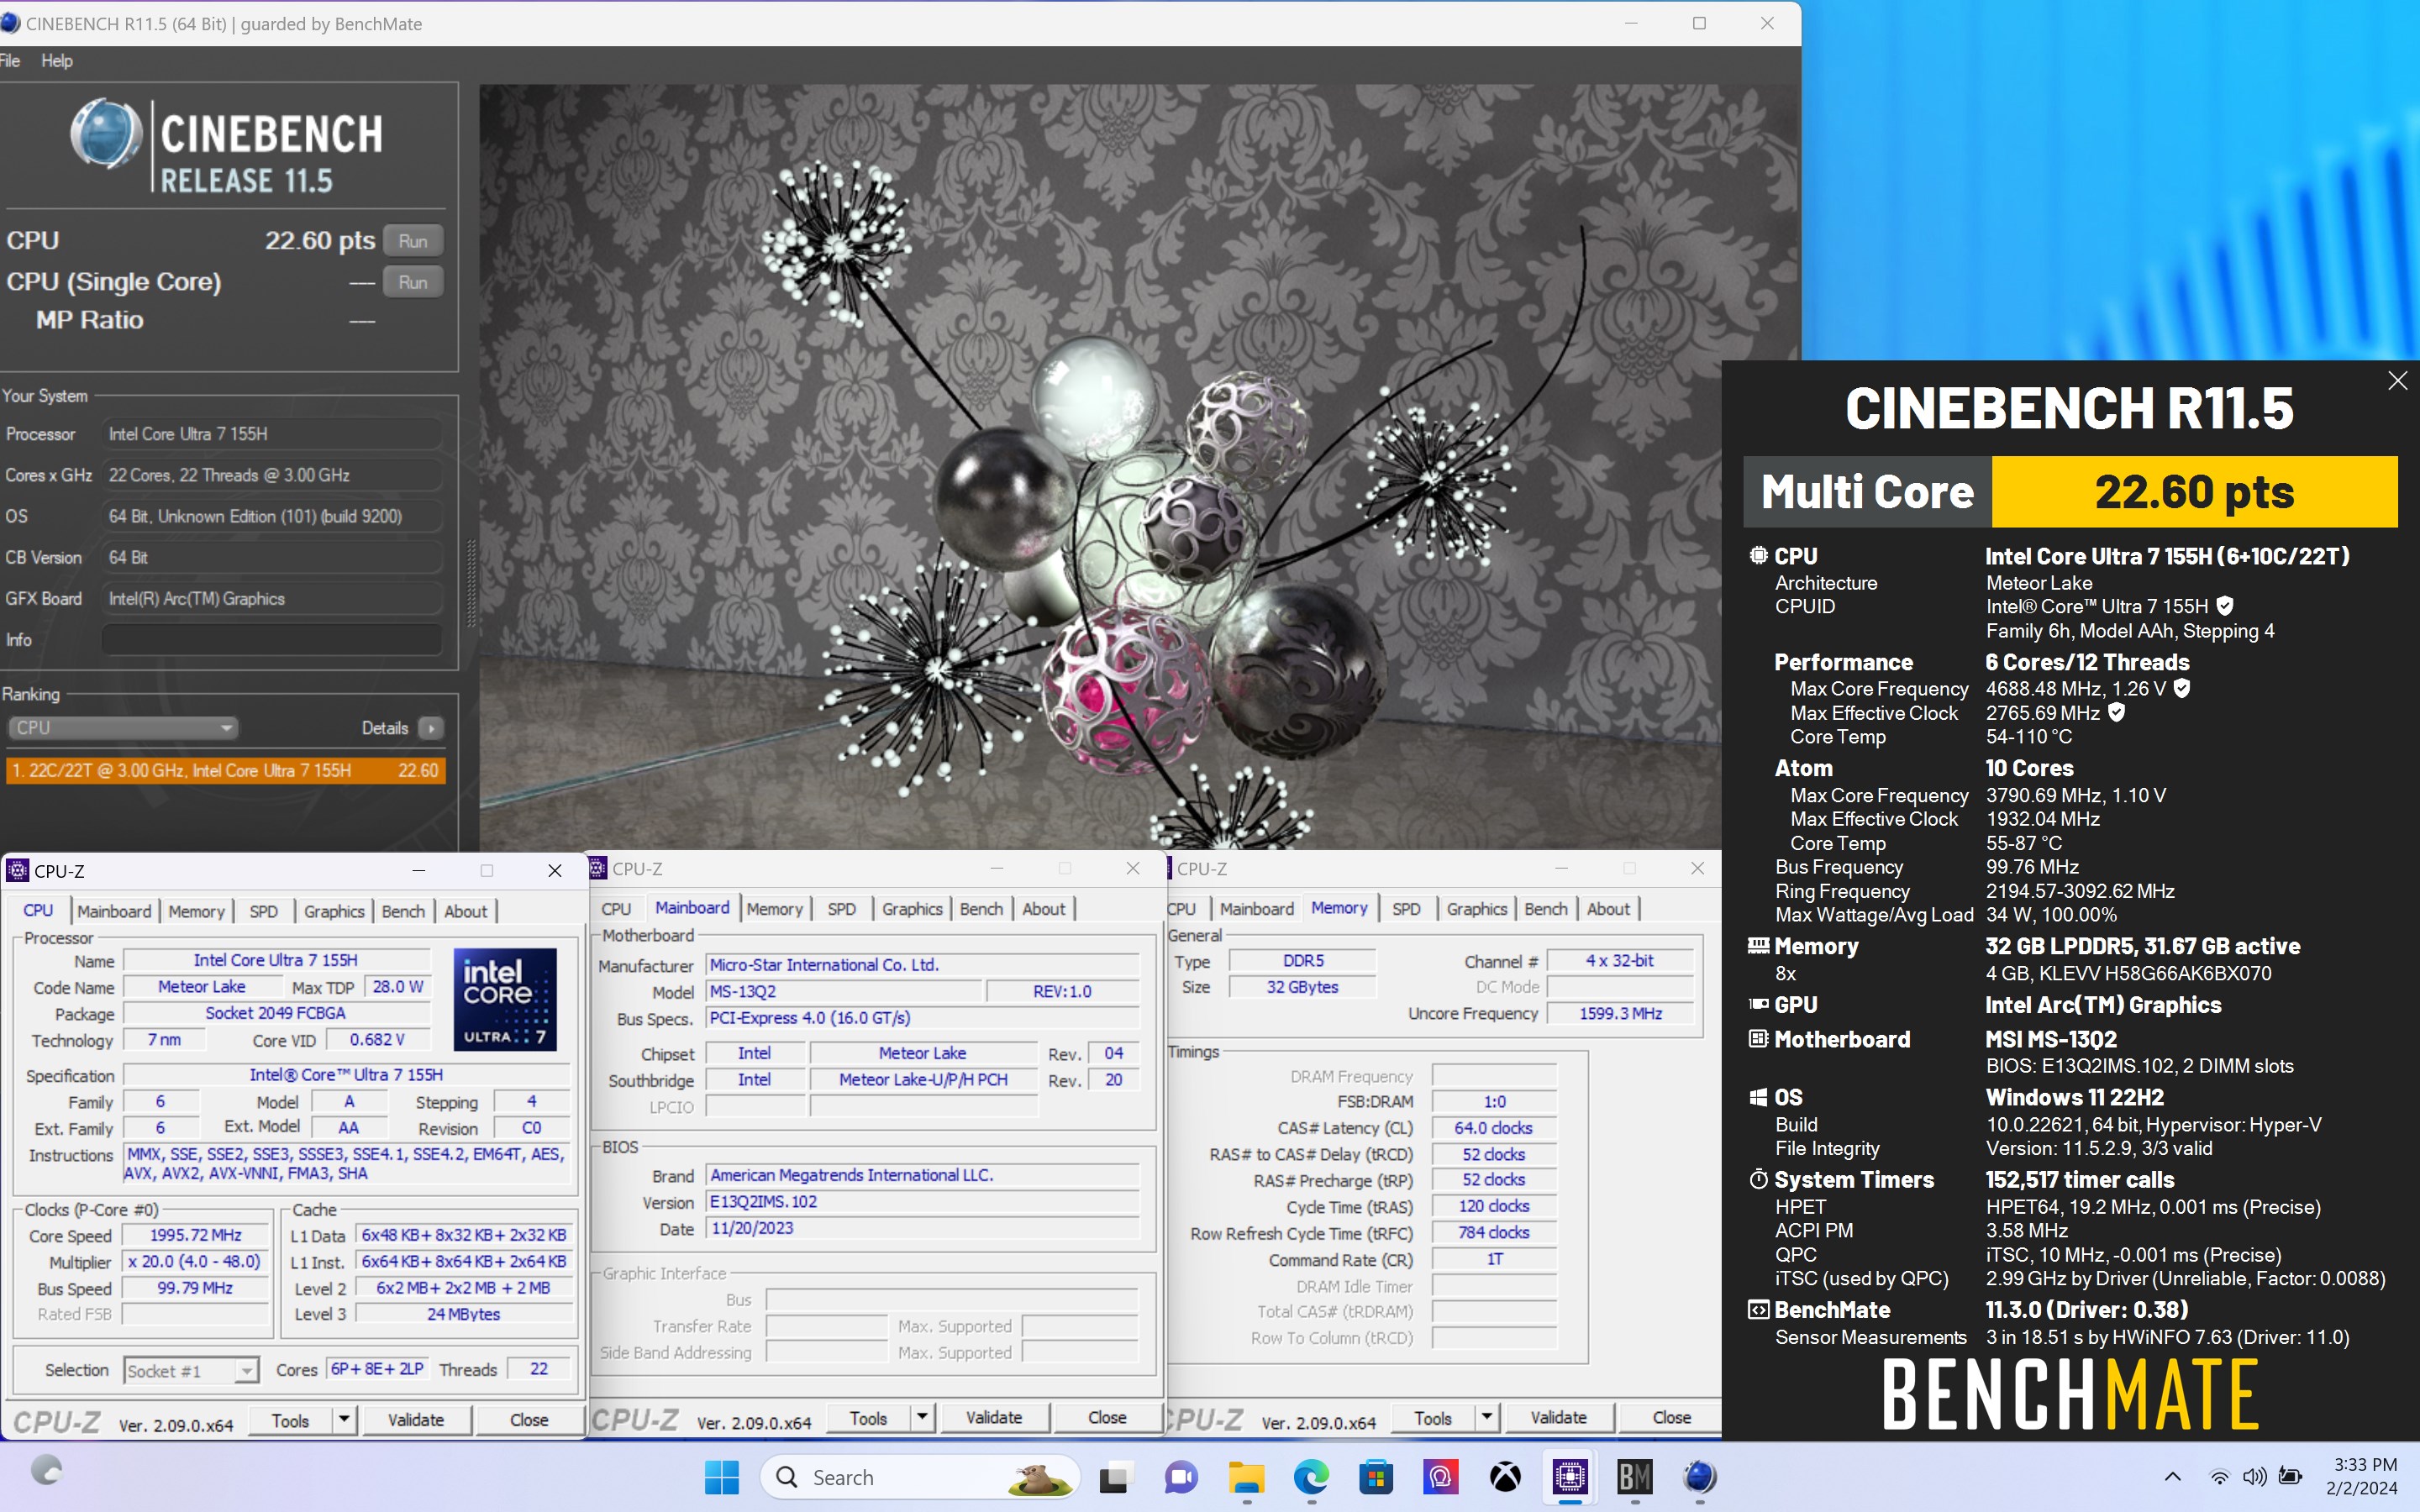Open Bench tab in left CPU-Z window

point(403,911)
